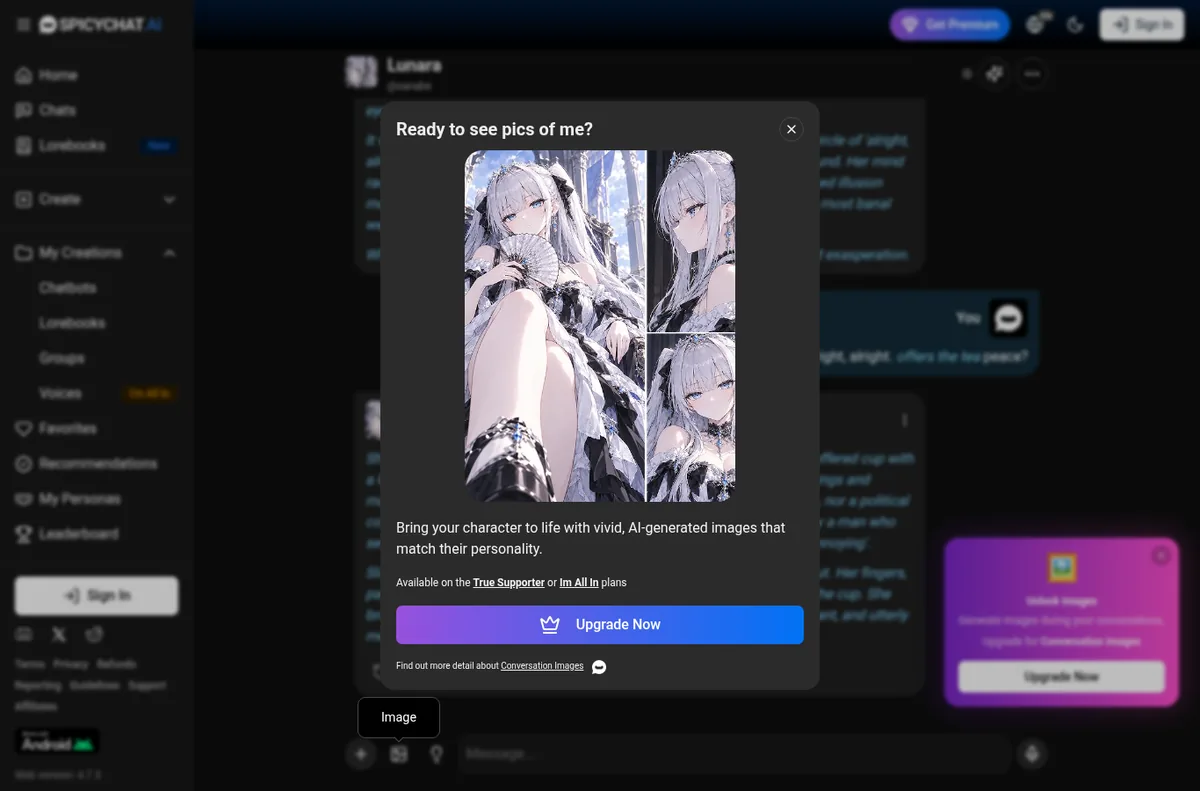The width and height of the screenshot is (1200, 791).
Task: Click the sidebar Sign In button
Action: [96, 595]
